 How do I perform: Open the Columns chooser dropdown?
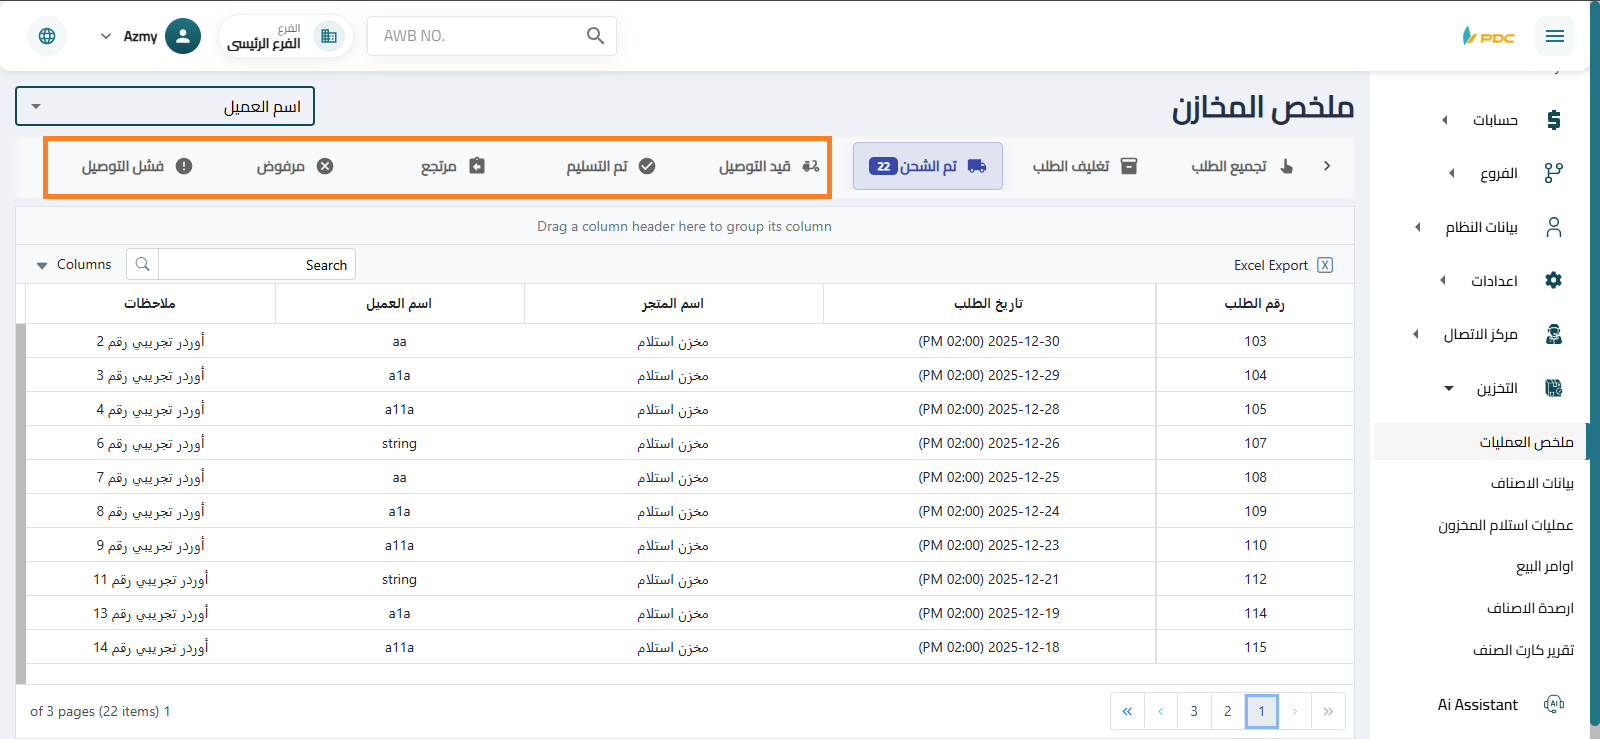(x=73, y=265)
